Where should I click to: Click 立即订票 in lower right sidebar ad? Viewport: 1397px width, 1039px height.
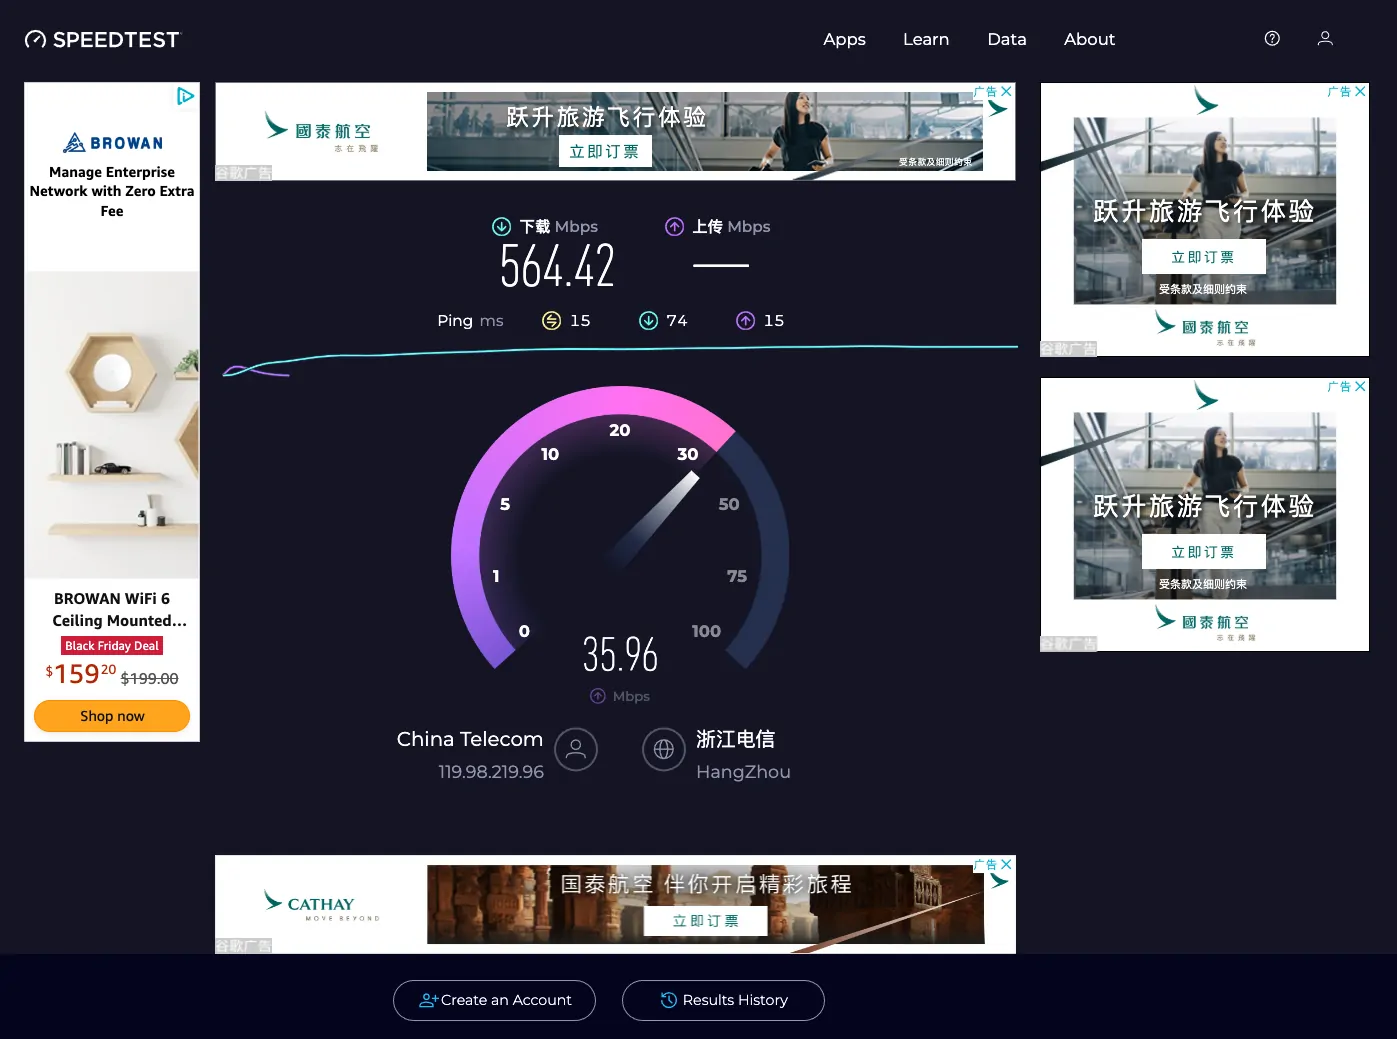1204,552
